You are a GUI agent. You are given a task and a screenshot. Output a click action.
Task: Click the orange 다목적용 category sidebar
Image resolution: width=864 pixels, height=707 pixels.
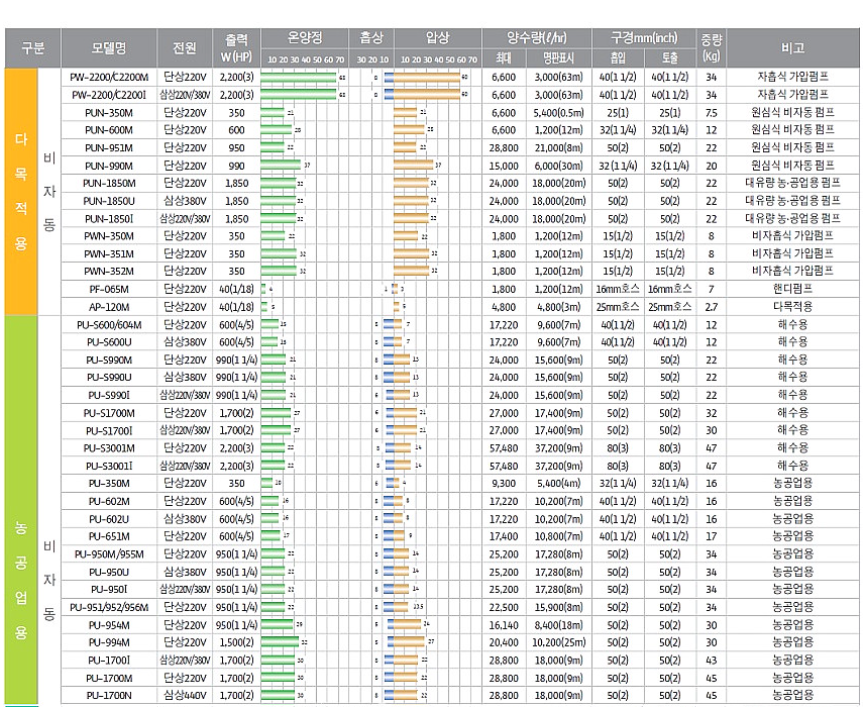(21, 191)
